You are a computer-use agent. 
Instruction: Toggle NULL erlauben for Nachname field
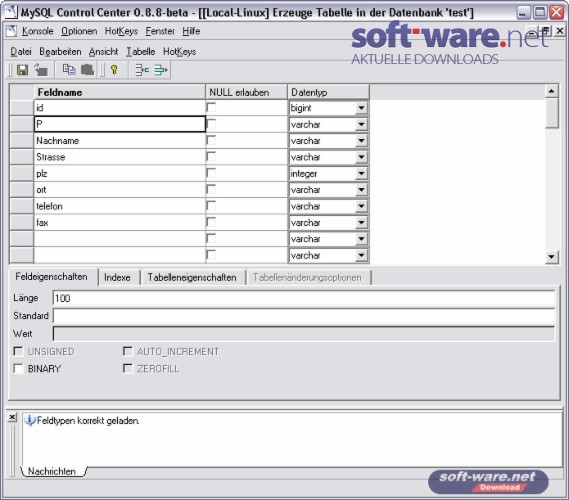tap(211, 140)
